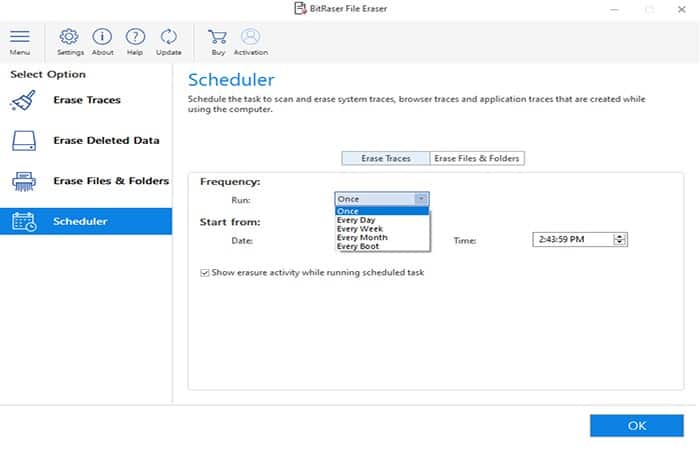This screenshot has height=450, width=700.
Task: Toggle Show erasure activity checkbox
Action: [x=205, y=273]
